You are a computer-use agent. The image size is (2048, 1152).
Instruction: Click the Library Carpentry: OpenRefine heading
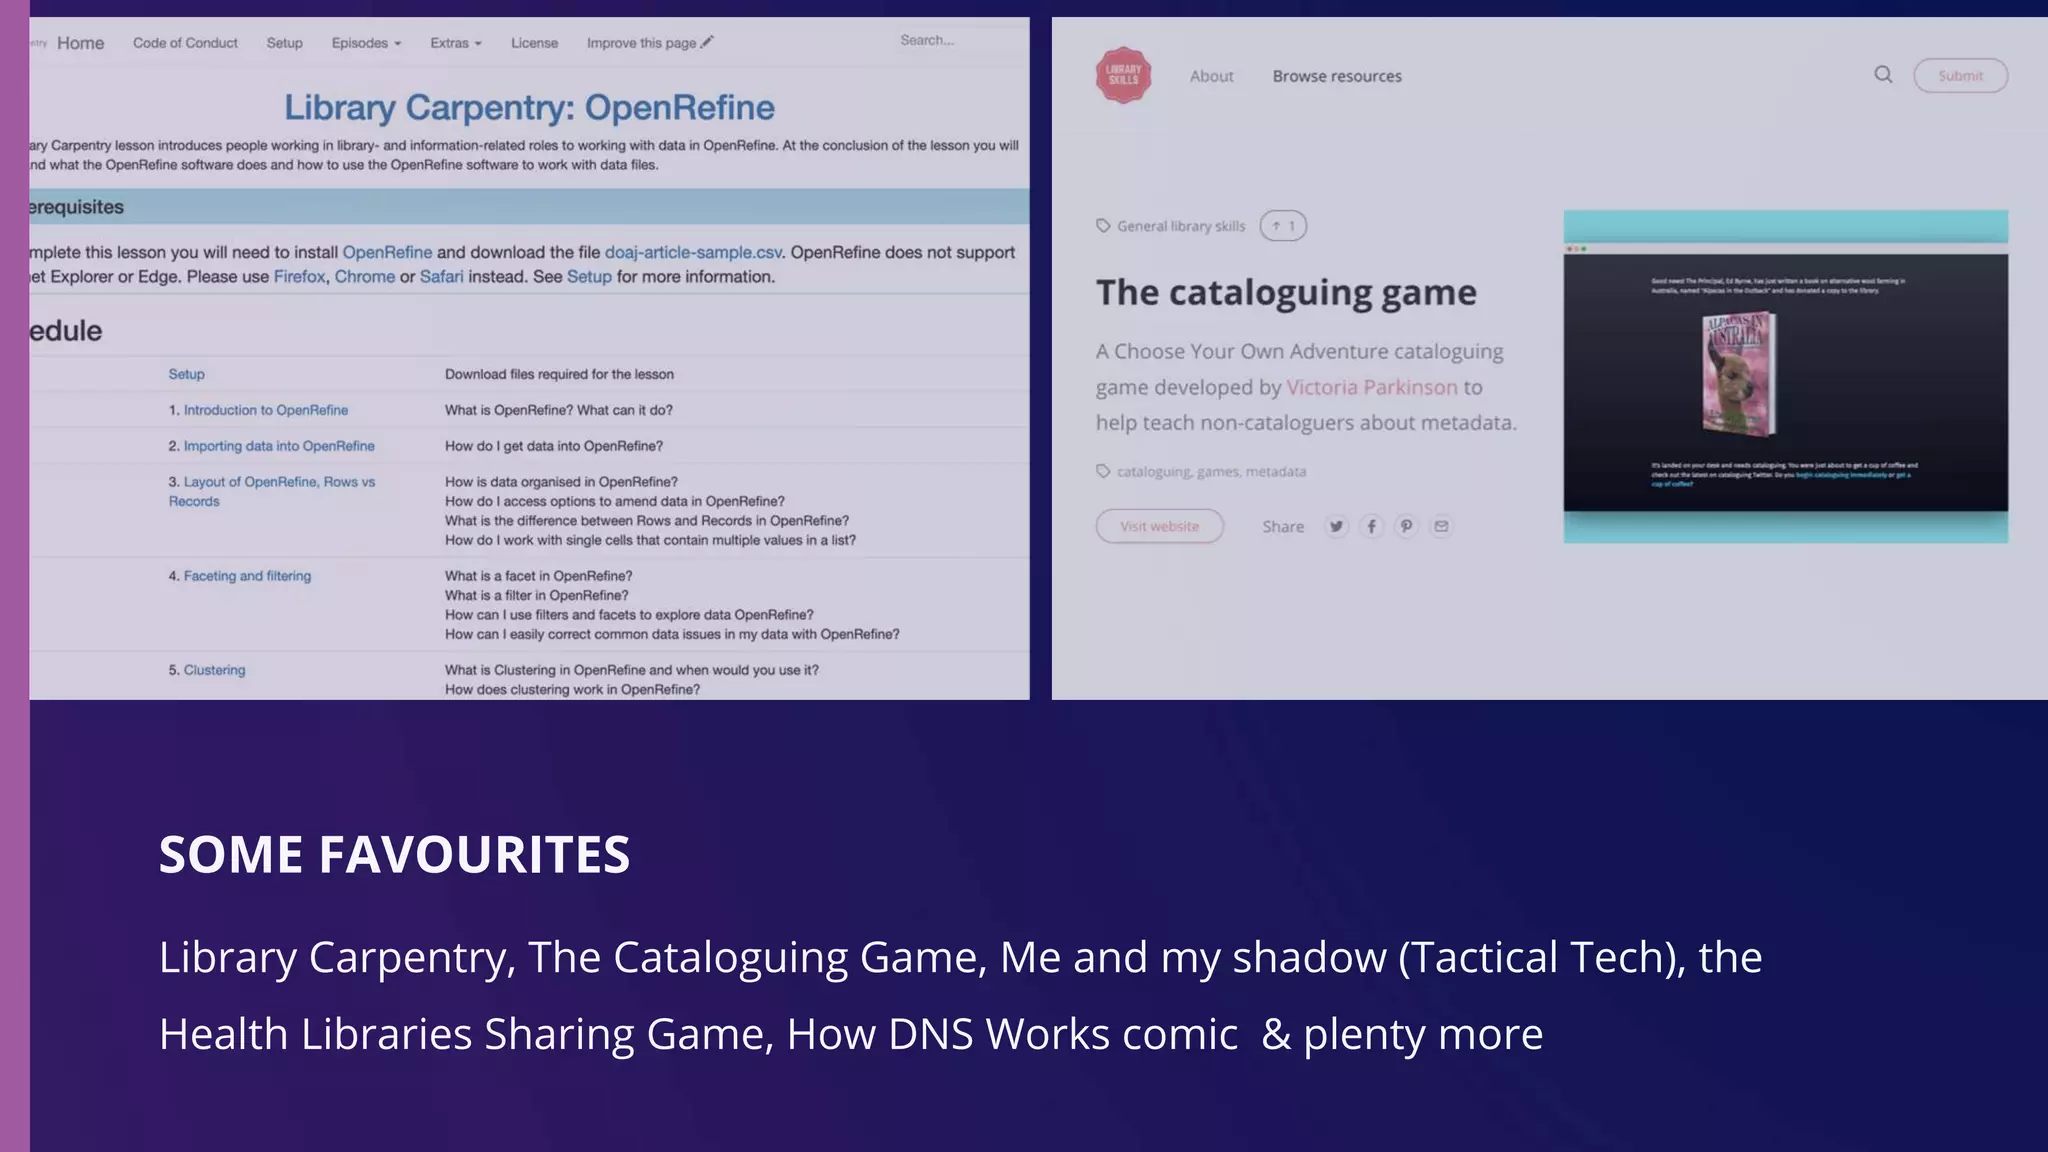point(529,107)
